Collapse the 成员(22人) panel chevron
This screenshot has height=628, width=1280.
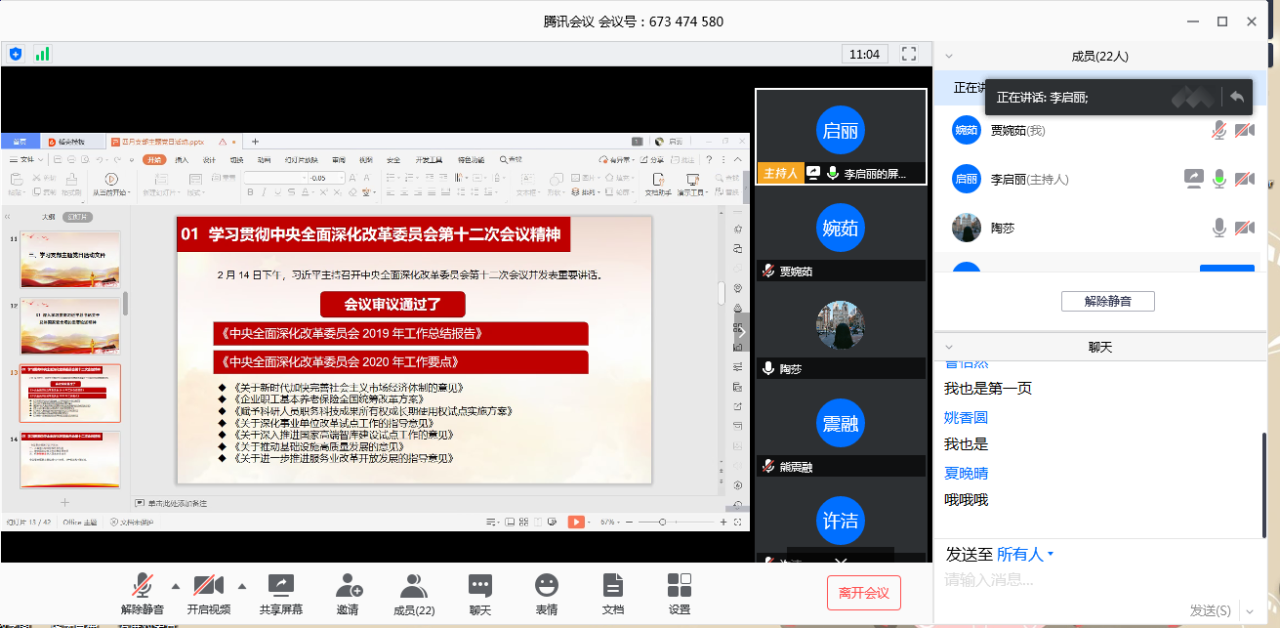[949, 57]
